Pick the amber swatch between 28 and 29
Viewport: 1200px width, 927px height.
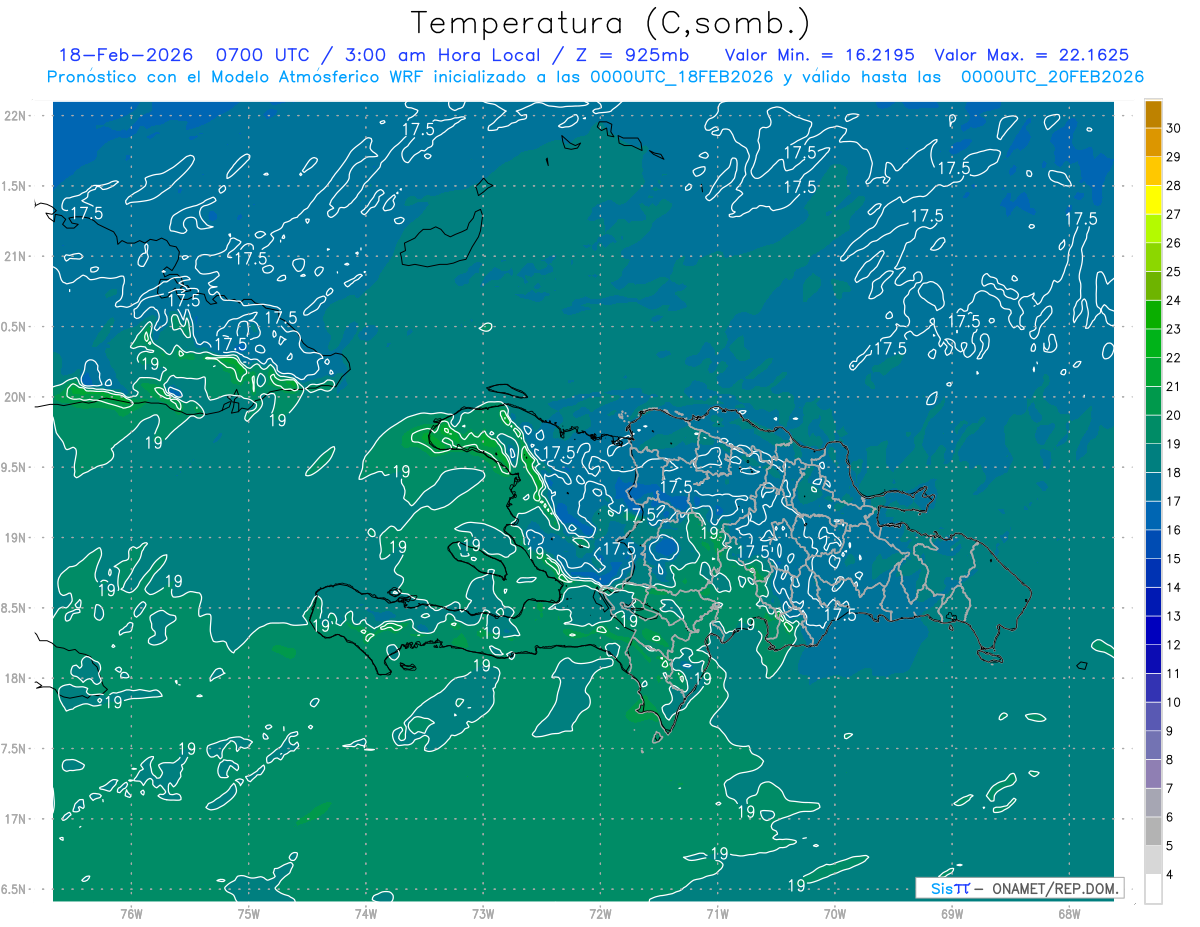[x=1153, y=172]
